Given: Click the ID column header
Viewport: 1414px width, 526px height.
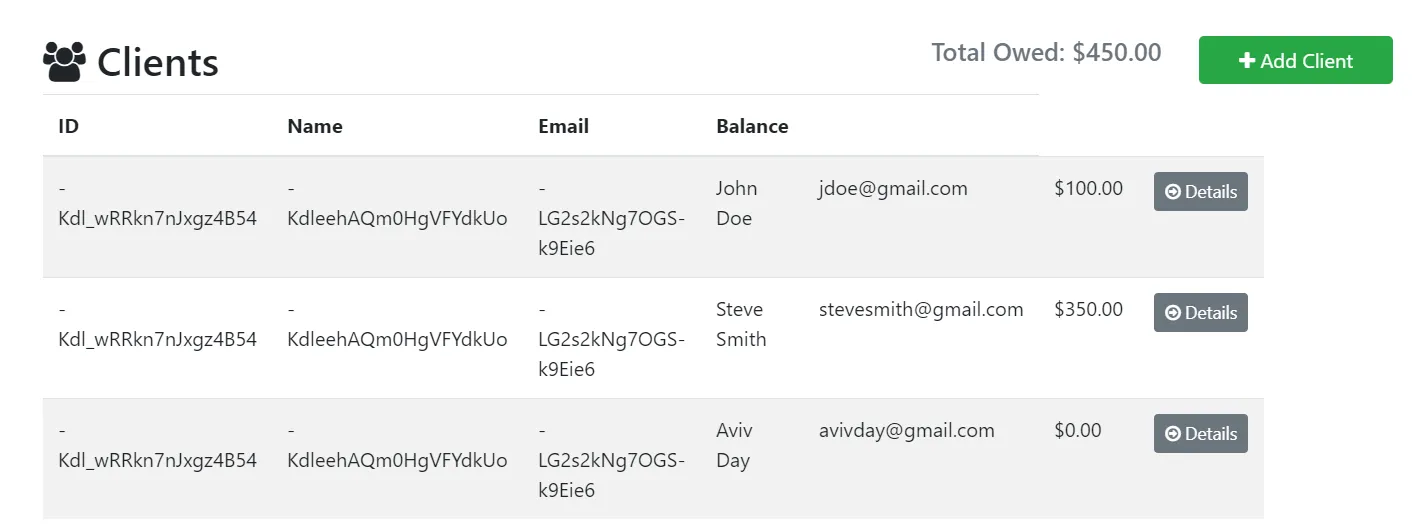Looking at the screenshot, I should (x=68, y=126).
